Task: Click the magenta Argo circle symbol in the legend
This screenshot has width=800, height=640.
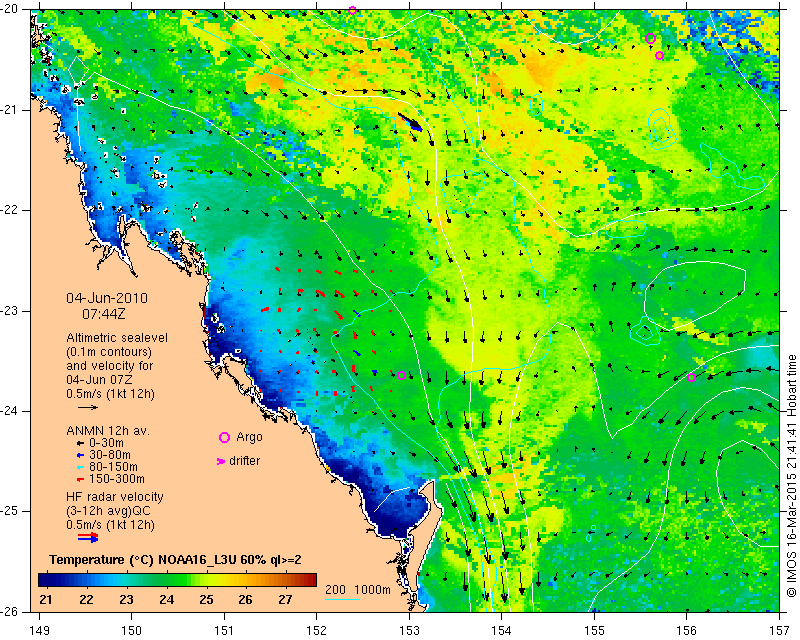Action: [x=224, y=437]
